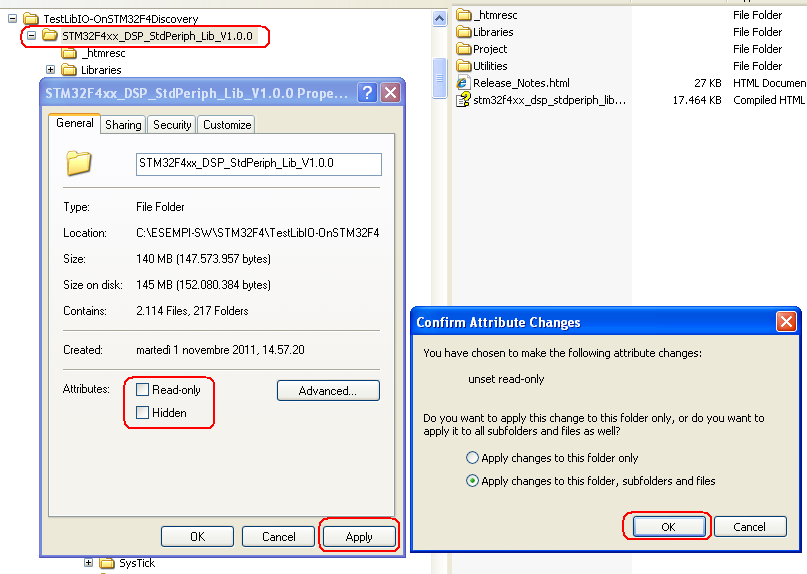Close the Confirm Attribute Changes dialog
Image resolution: width=807 pixels, height=574 pixels.
click(x=786, y=322)
